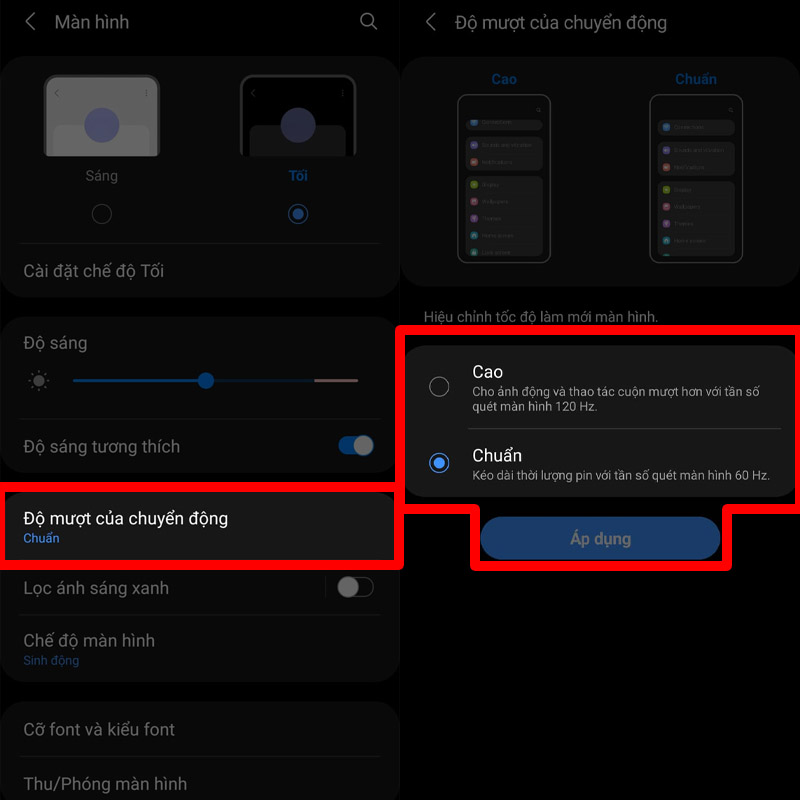Open Cài đặt chế độ Tối

pyautogui.click(x=199, y=271)
